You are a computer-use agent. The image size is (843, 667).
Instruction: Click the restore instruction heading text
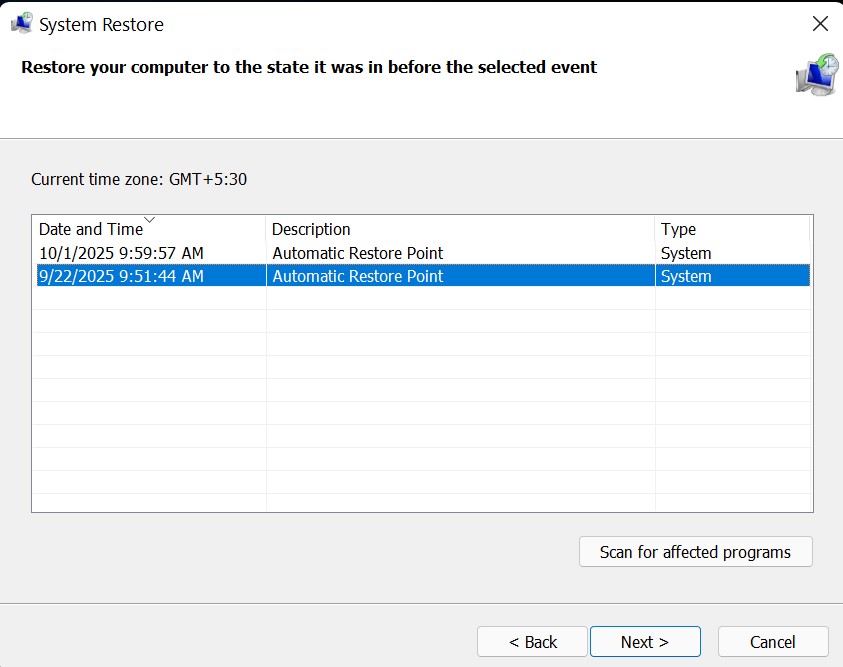[306, 67]
